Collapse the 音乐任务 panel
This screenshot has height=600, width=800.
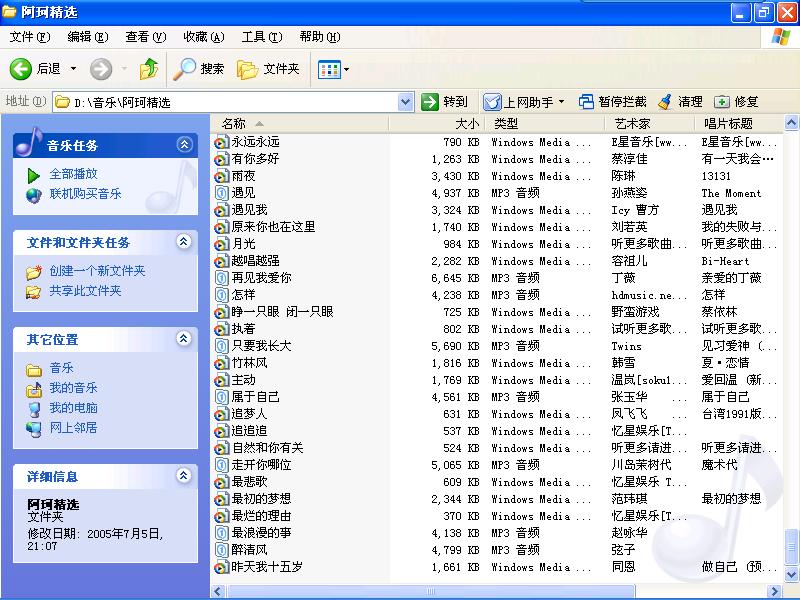click(x=183, y=145)
